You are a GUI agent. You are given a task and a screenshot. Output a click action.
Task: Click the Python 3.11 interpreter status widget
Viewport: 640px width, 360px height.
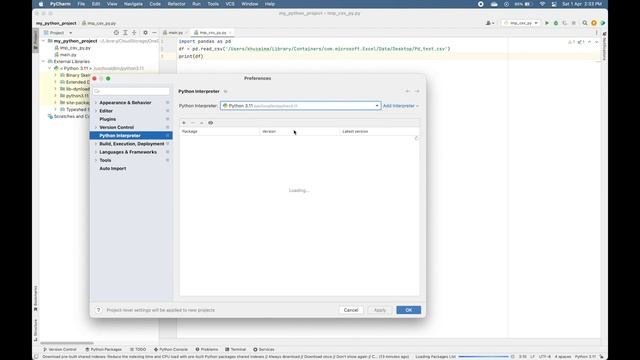tap(585, 357)
